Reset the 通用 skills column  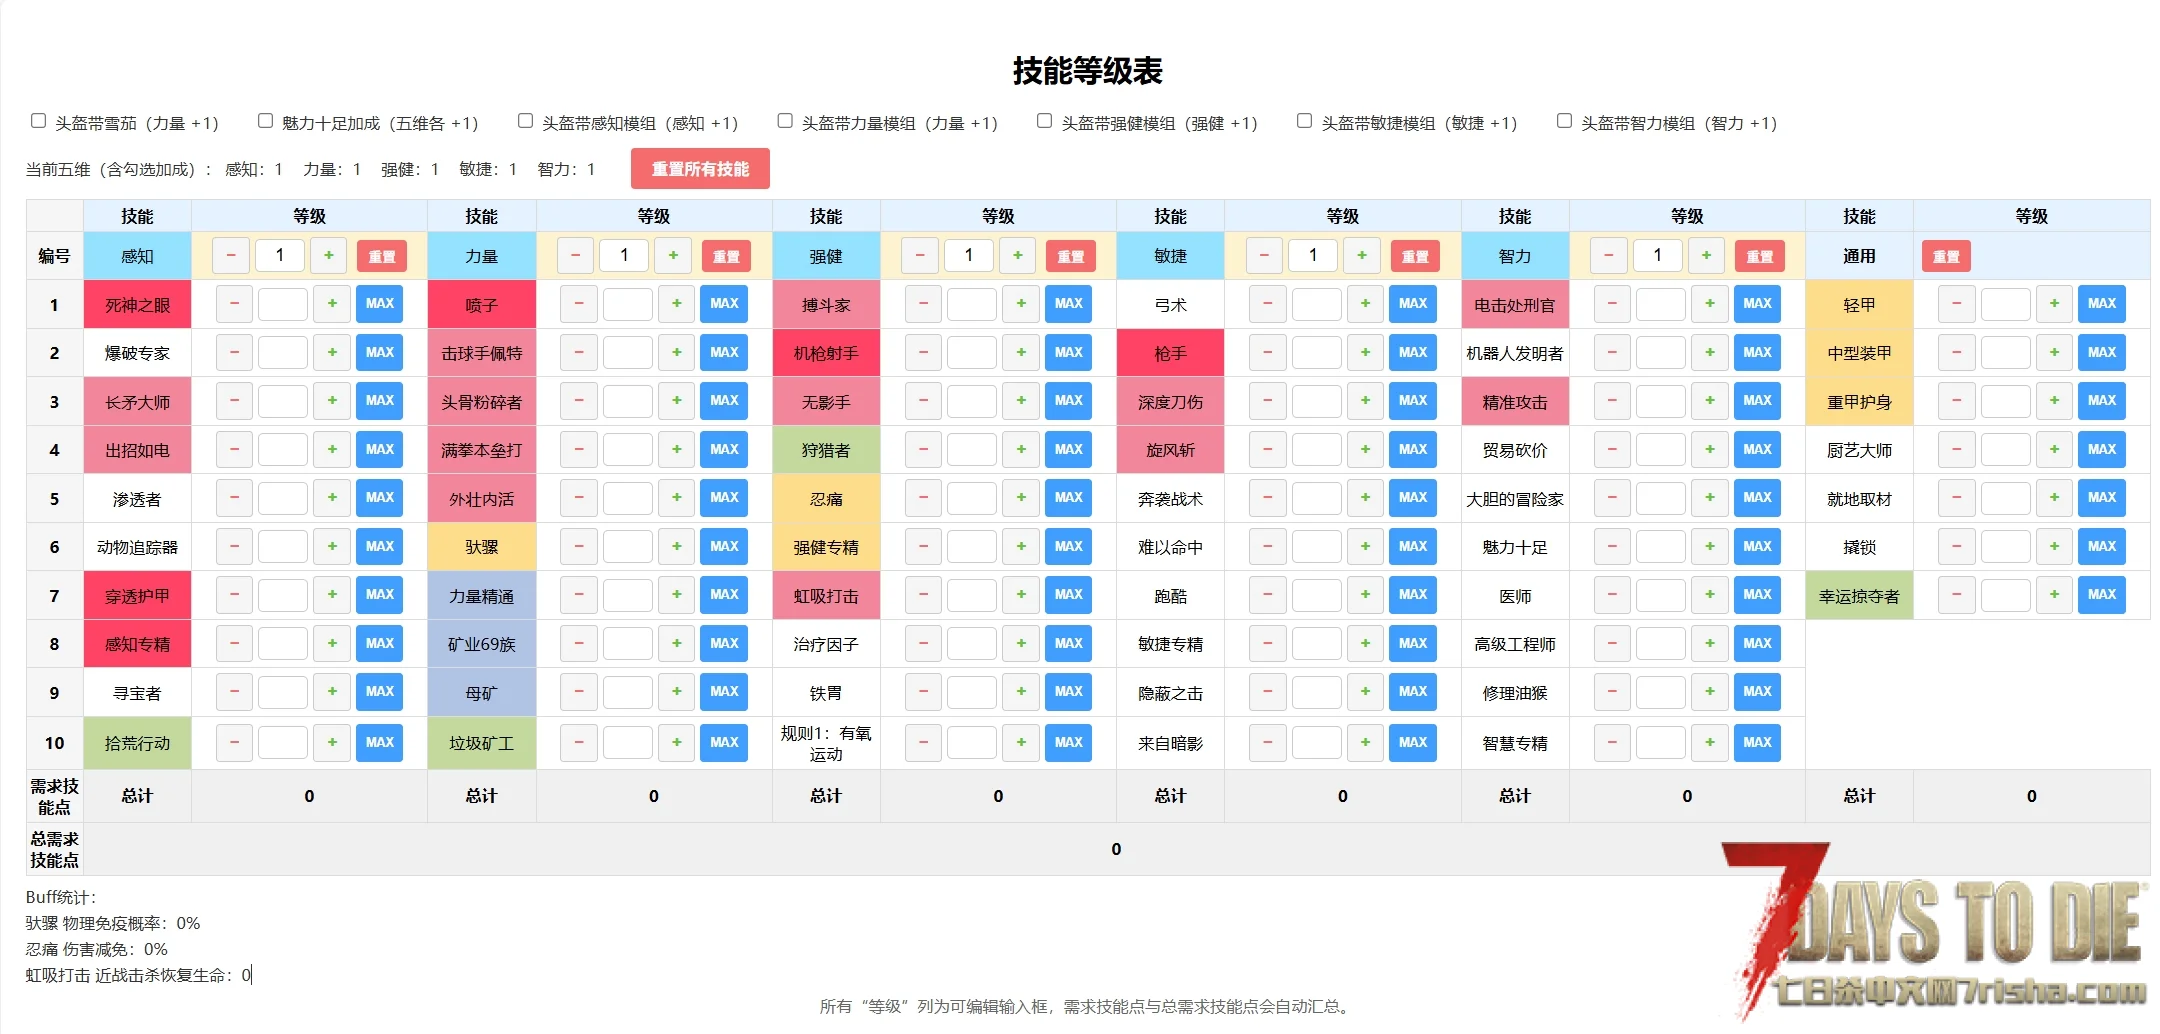1946,257
